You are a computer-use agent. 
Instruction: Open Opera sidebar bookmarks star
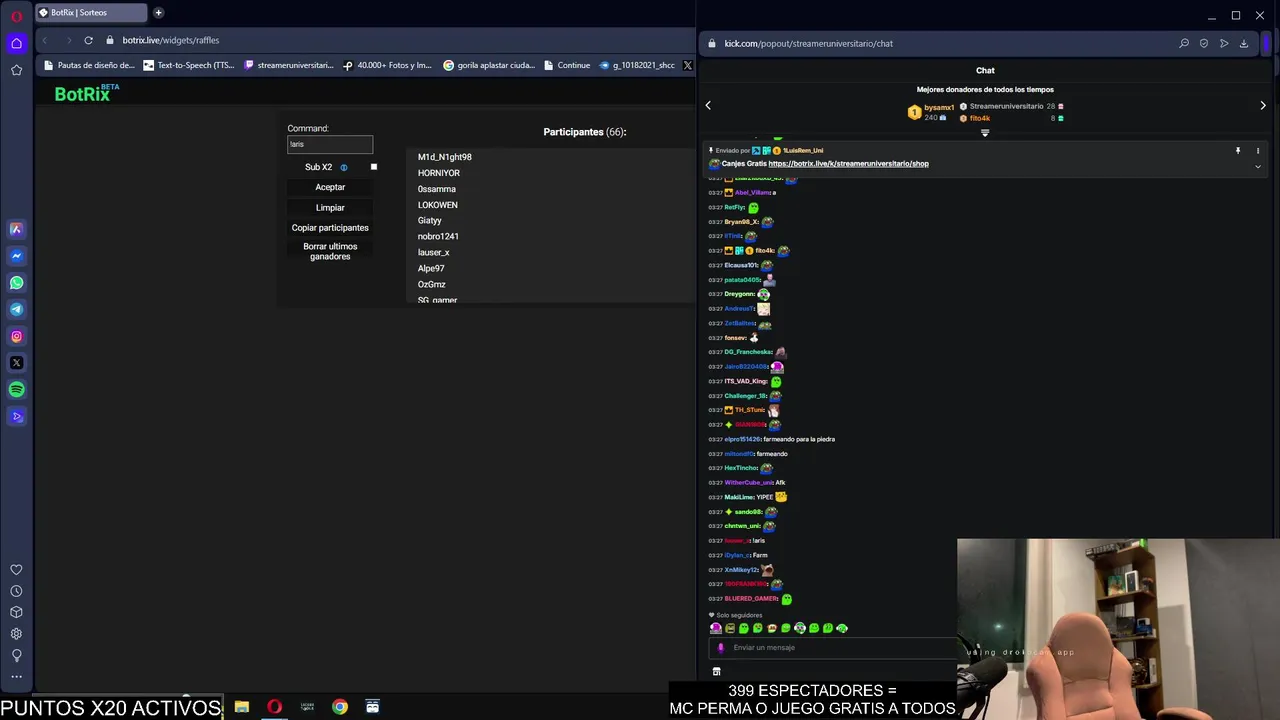[16, 70]
